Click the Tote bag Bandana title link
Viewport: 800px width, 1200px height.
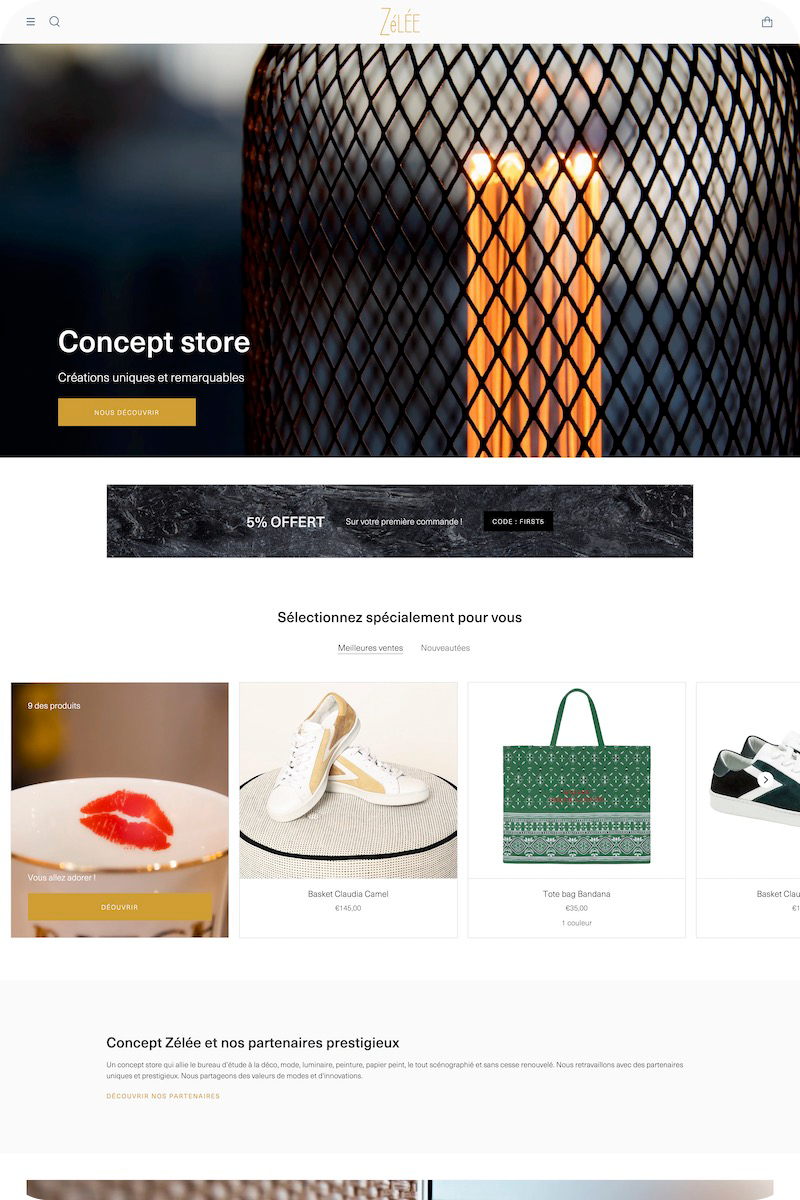(x=577, y=894)
